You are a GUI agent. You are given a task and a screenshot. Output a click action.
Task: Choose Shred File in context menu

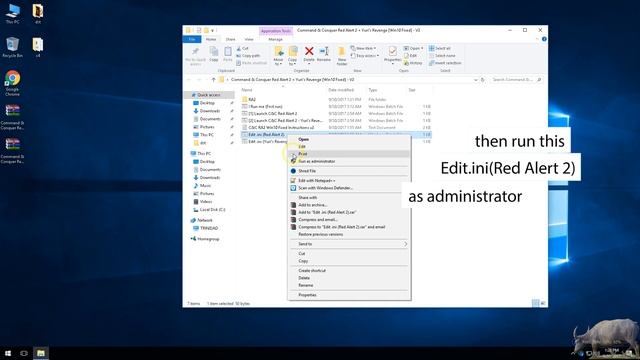[x=349, y=171]
